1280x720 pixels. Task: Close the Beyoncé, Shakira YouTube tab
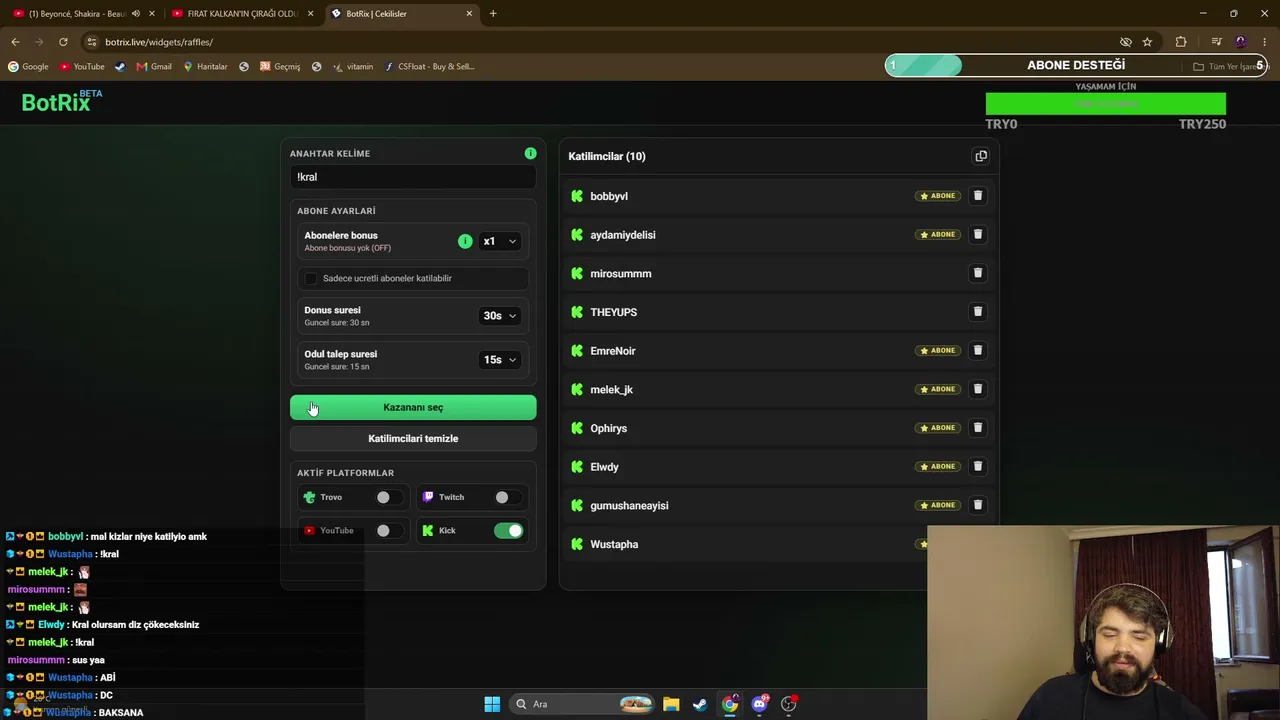[152, 14]
